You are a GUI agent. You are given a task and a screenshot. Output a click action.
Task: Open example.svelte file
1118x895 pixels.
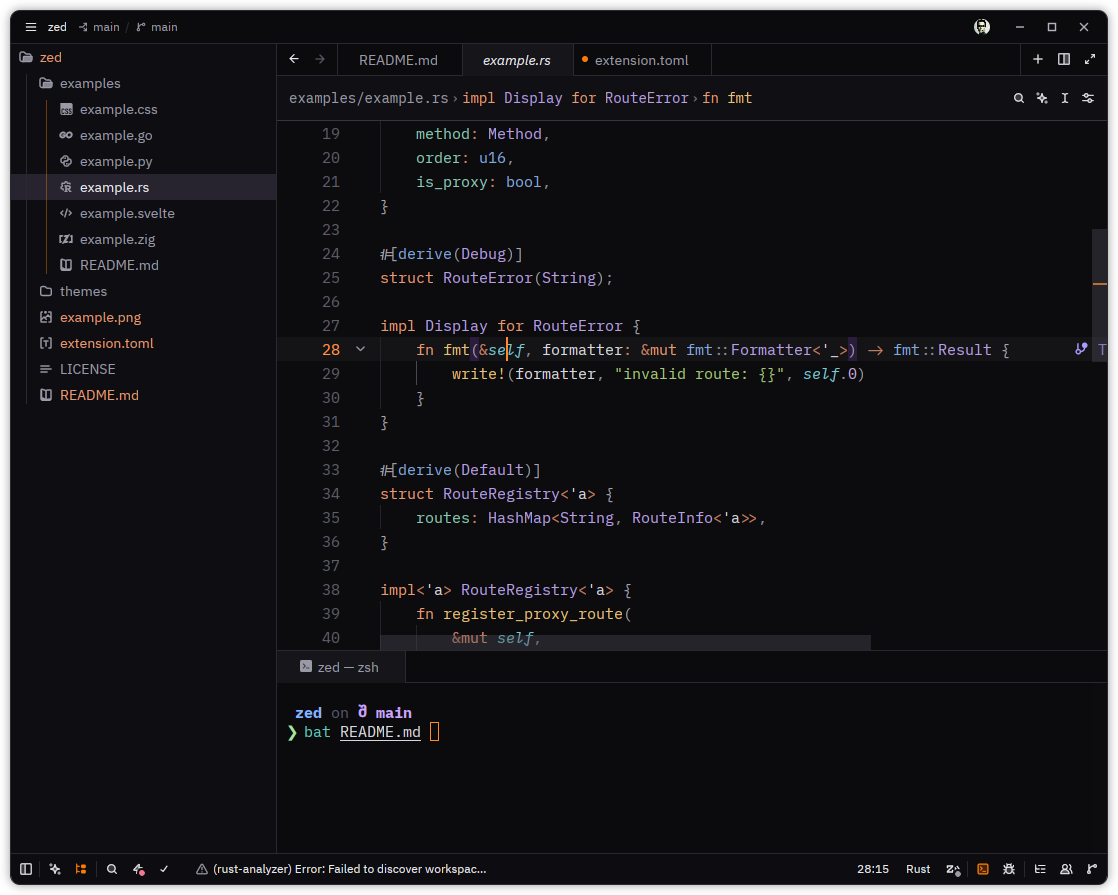143,213
